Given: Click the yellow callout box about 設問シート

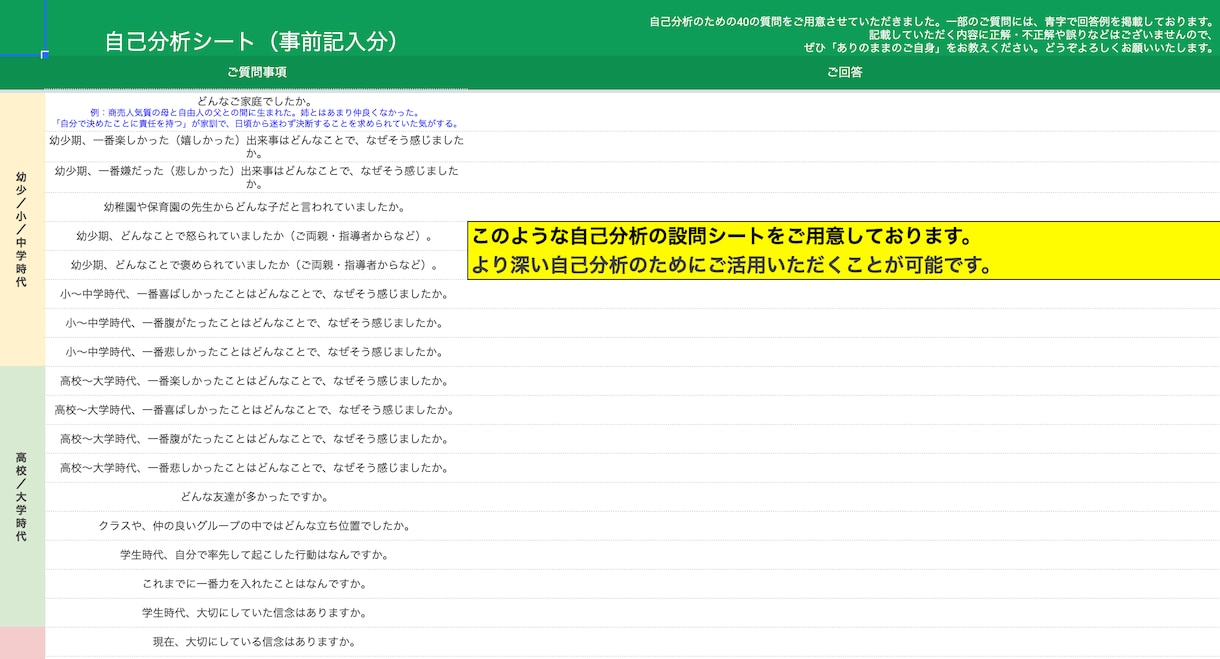Looking at the screenshot, I should pos(844,250).
